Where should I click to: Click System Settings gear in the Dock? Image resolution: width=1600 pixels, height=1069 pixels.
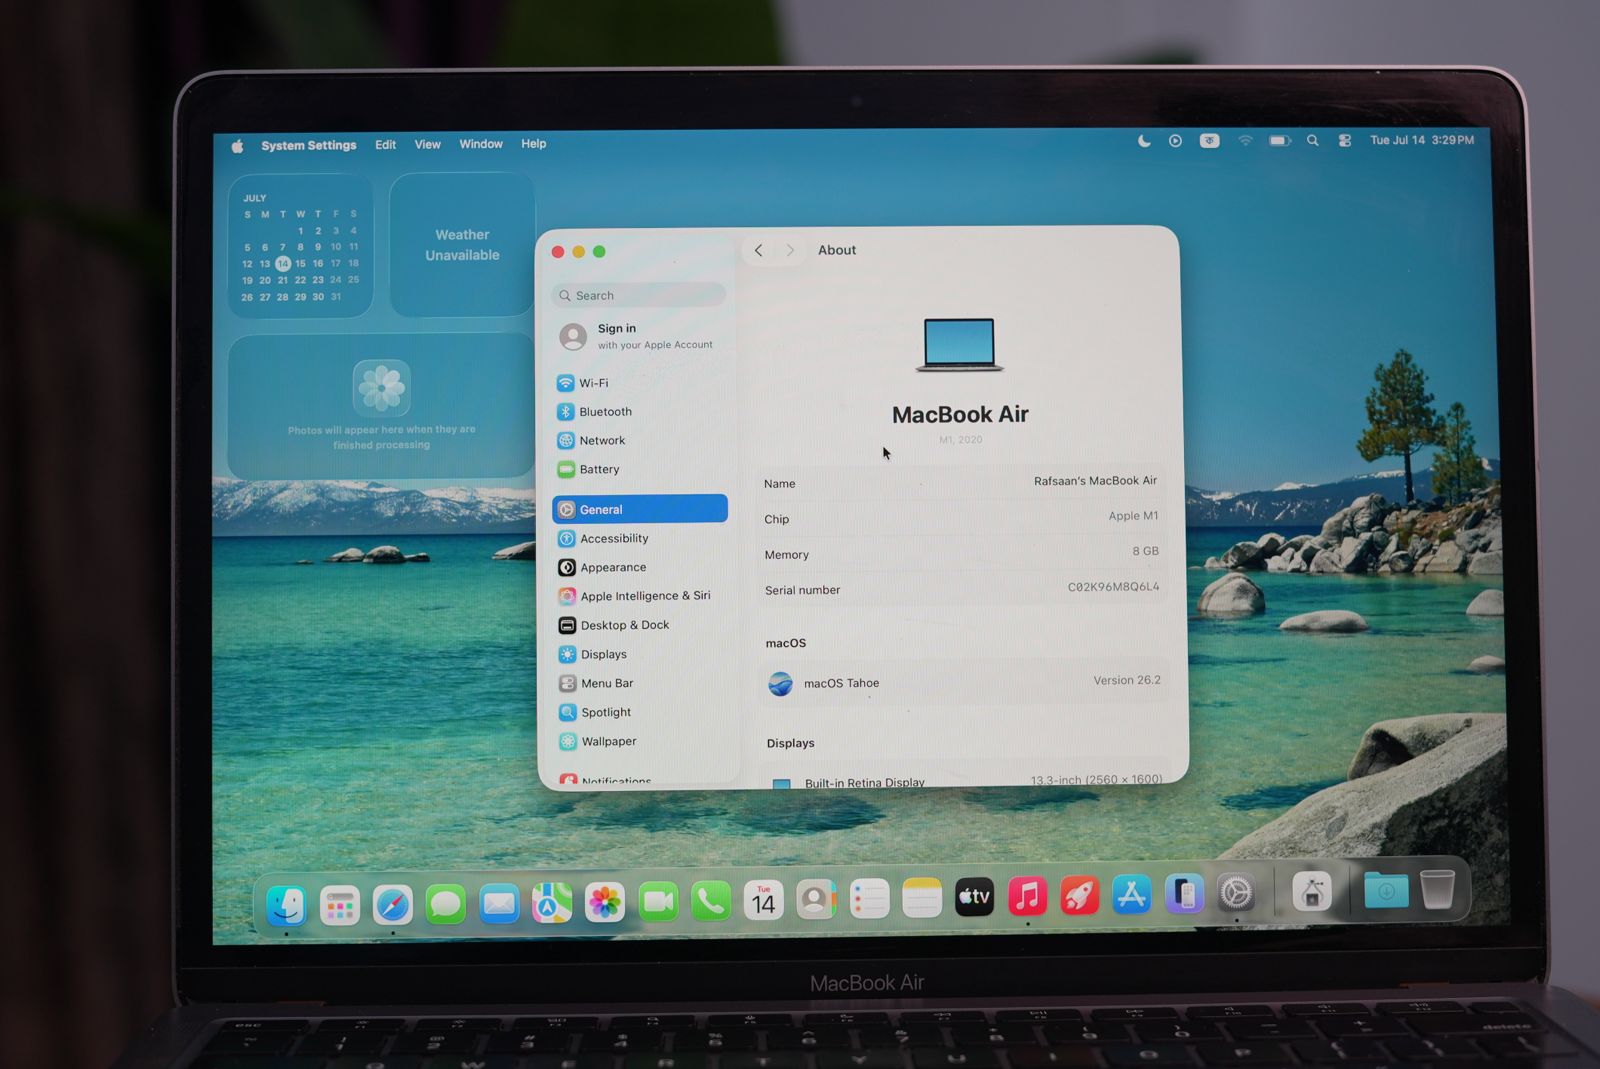(x=1237, y=892)
